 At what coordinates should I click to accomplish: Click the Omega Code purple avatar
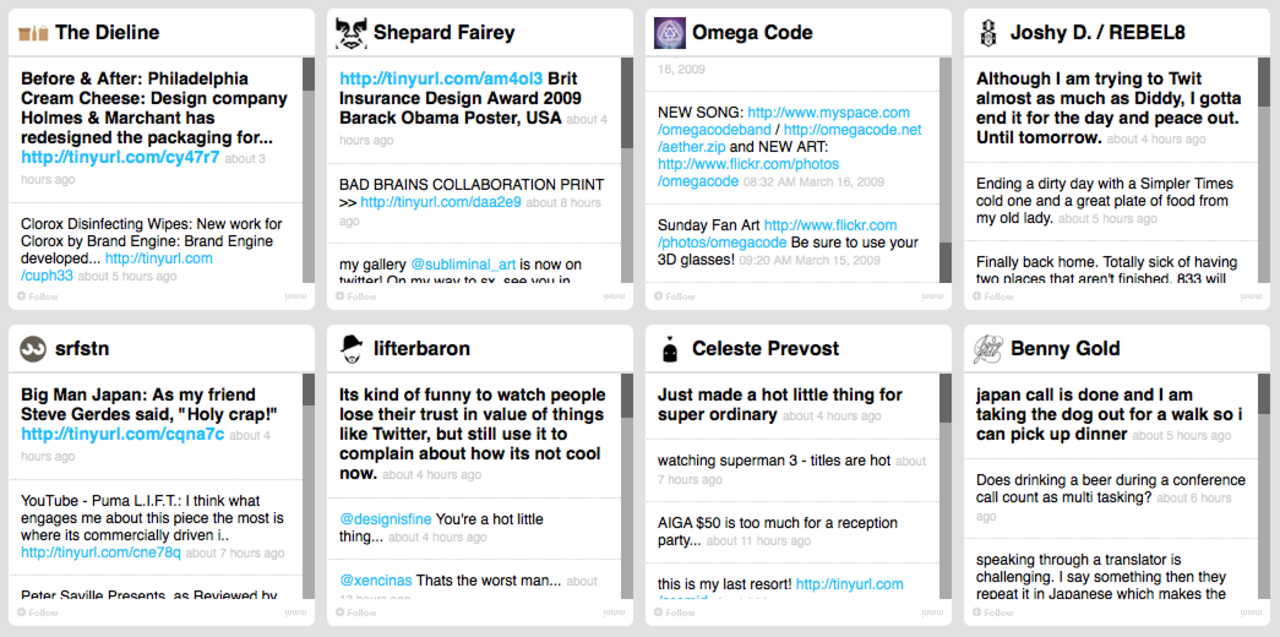pos(669,33)
